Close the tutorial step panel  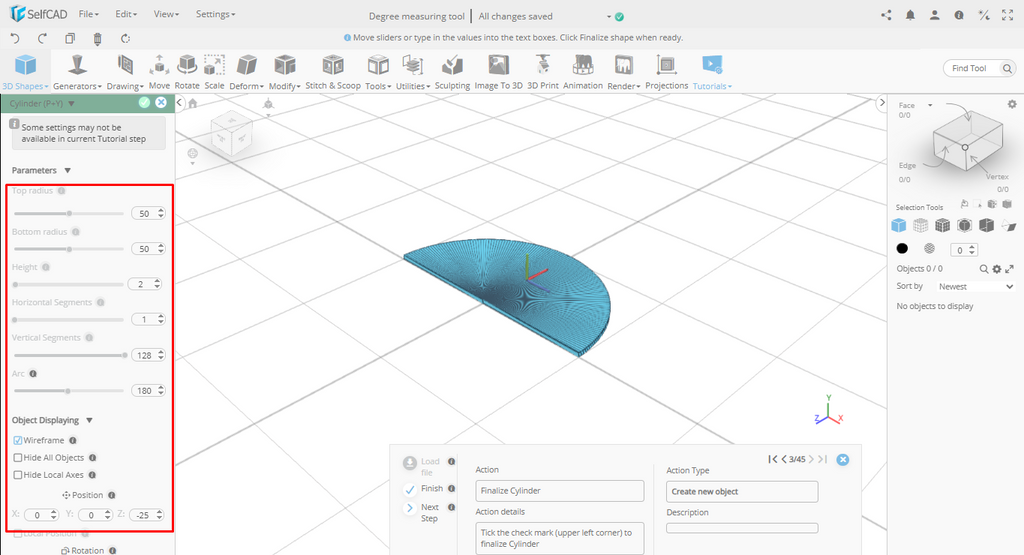(x=843, y=460)
